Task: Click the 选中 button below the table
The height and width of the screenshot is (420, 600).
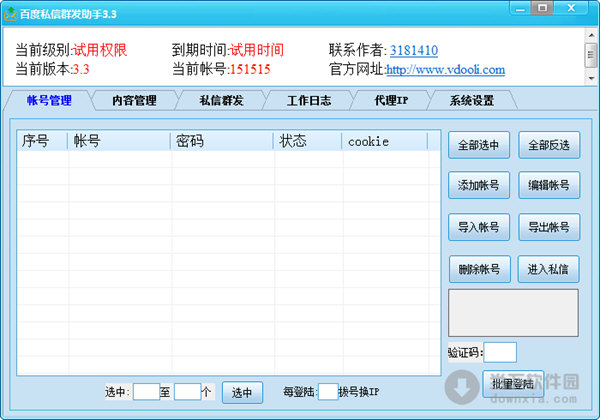Action: [x=242, y=392]
